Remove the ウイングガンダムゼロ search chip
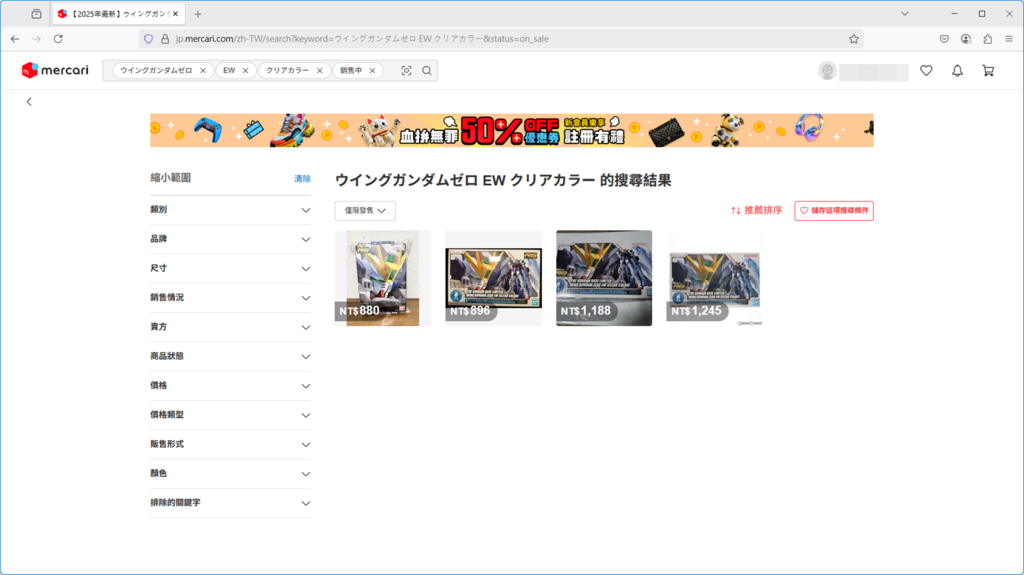Screen dimensions: 1024x575 [x=203, y=71]
